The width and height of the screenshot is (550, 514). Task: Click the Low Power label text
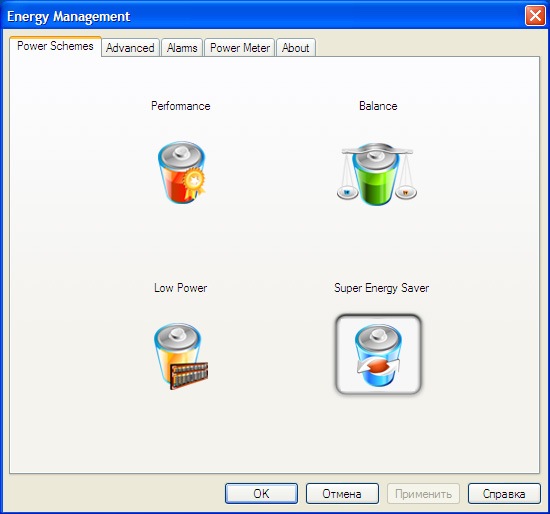click(181, 288)
